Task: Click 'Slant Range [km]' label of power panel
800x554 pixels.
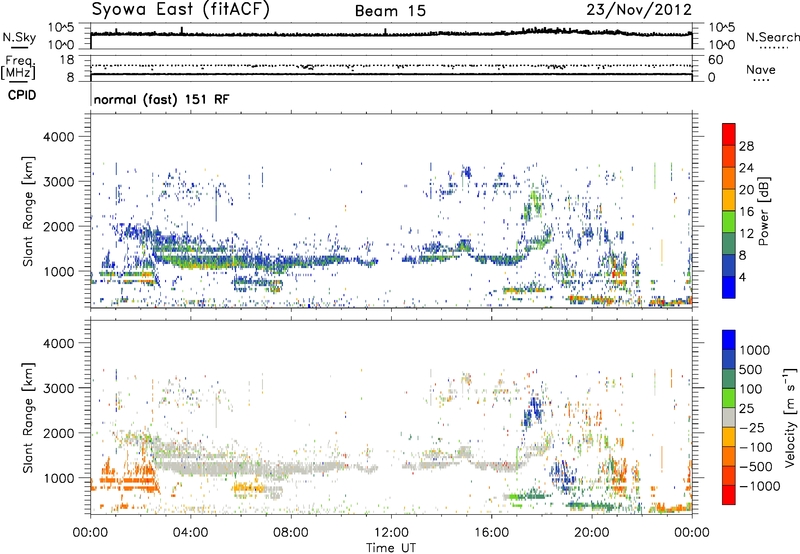Action: pos(28,211)
